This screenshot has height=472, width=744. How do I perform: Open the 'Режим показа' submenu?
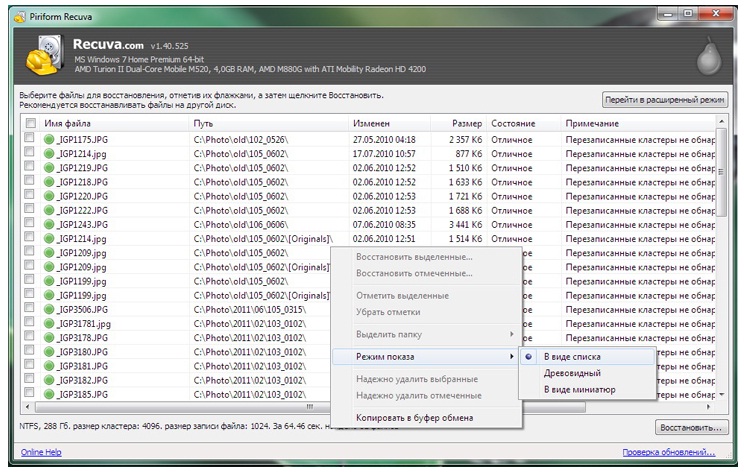coord(426,357)
